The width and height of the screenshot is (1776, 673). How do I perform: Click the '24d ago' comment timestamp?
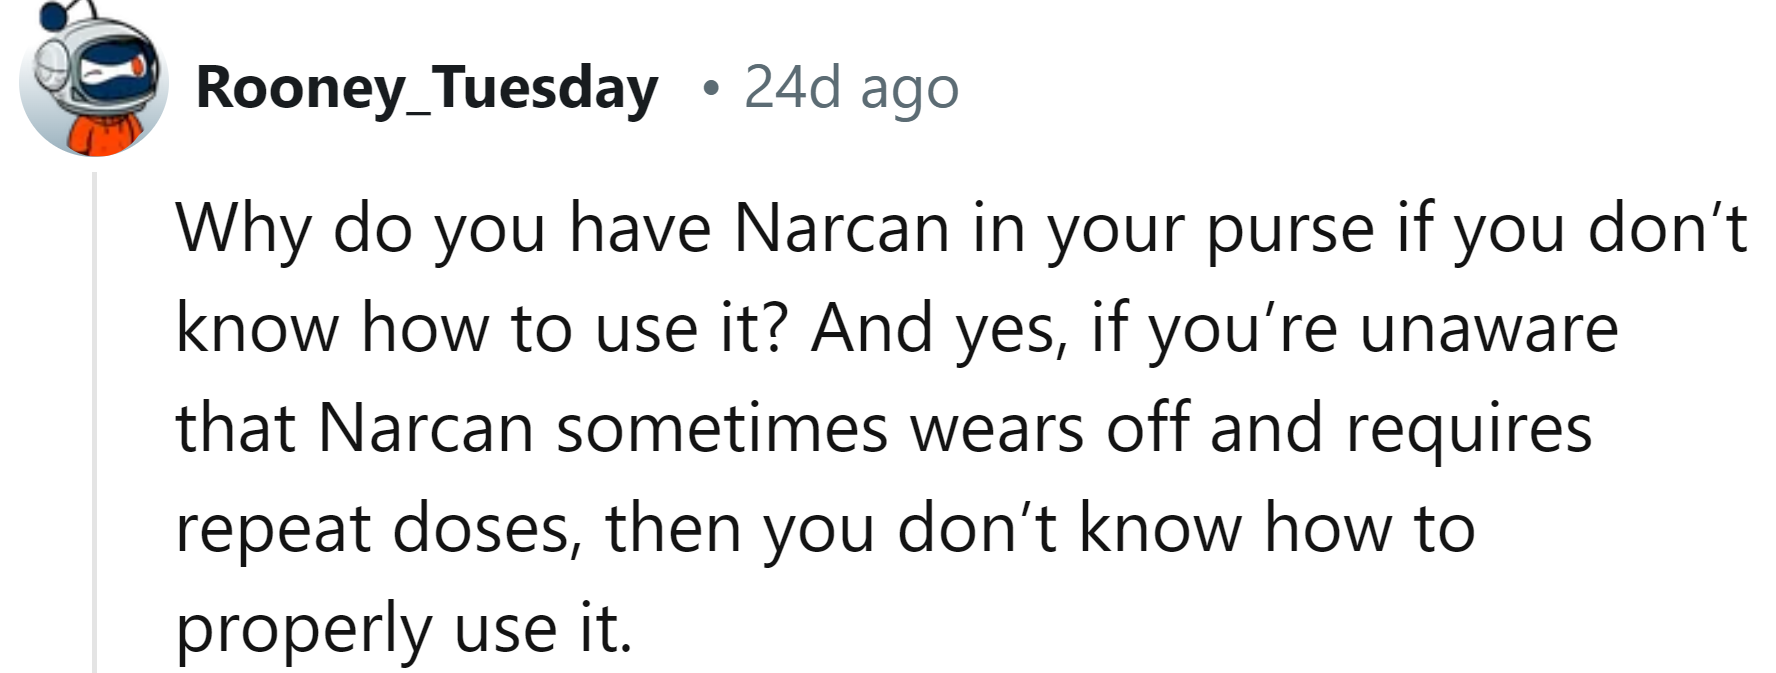(851, 88)
